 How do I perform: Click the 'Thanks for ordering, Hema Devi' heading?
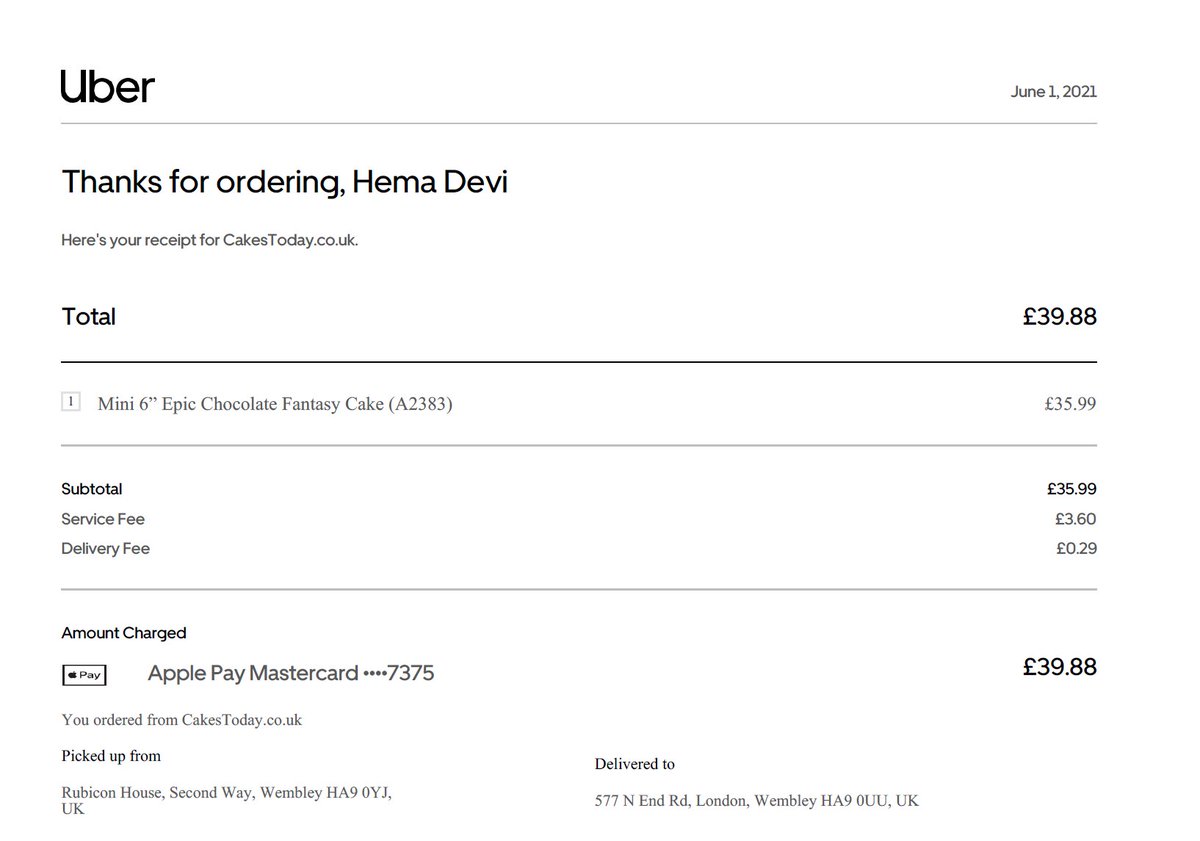(285, 182)
